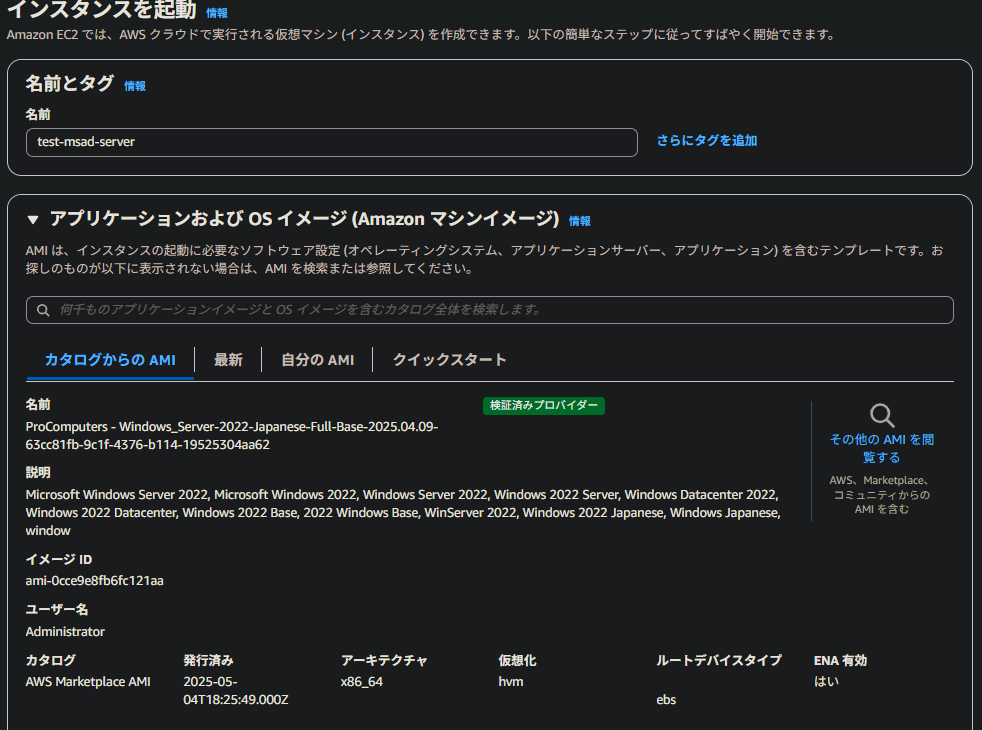
Task: Click the さらにタグを追加 link
Action: click(706, 140)
